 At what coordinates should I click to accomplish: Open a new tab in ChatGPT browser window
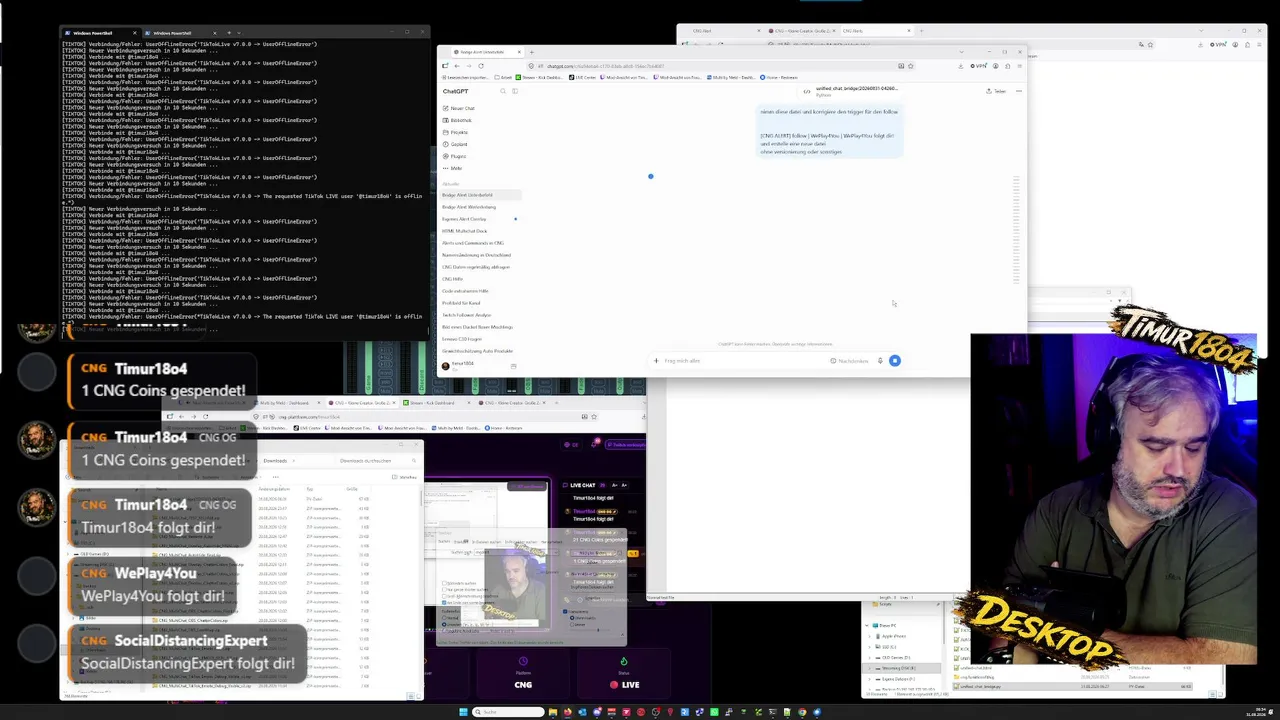531,52
